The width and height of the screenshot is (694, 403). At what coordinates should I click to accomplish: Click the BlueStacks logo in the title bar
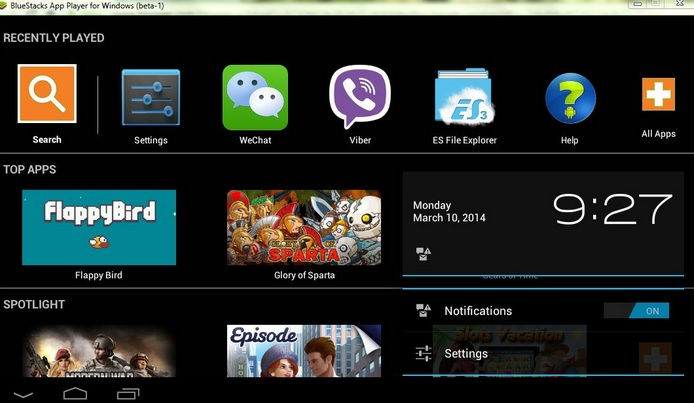[4, 6]
